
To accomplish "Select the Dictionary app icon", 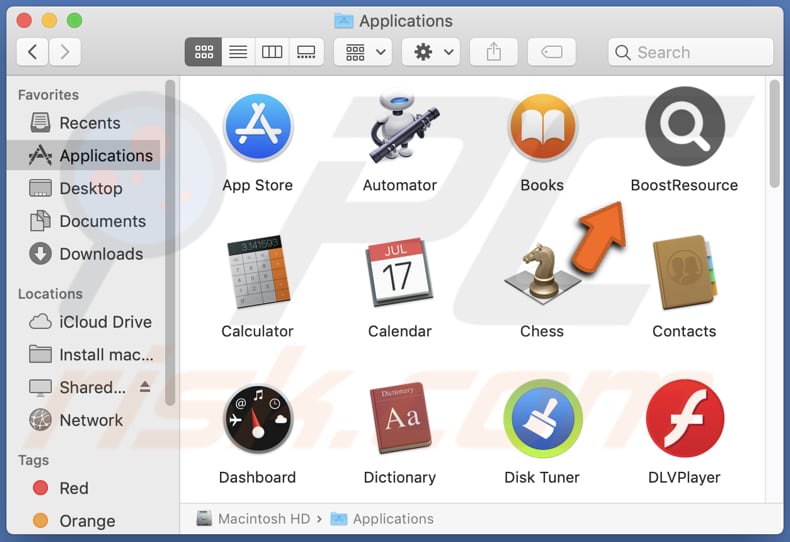I will pos(400,419).
